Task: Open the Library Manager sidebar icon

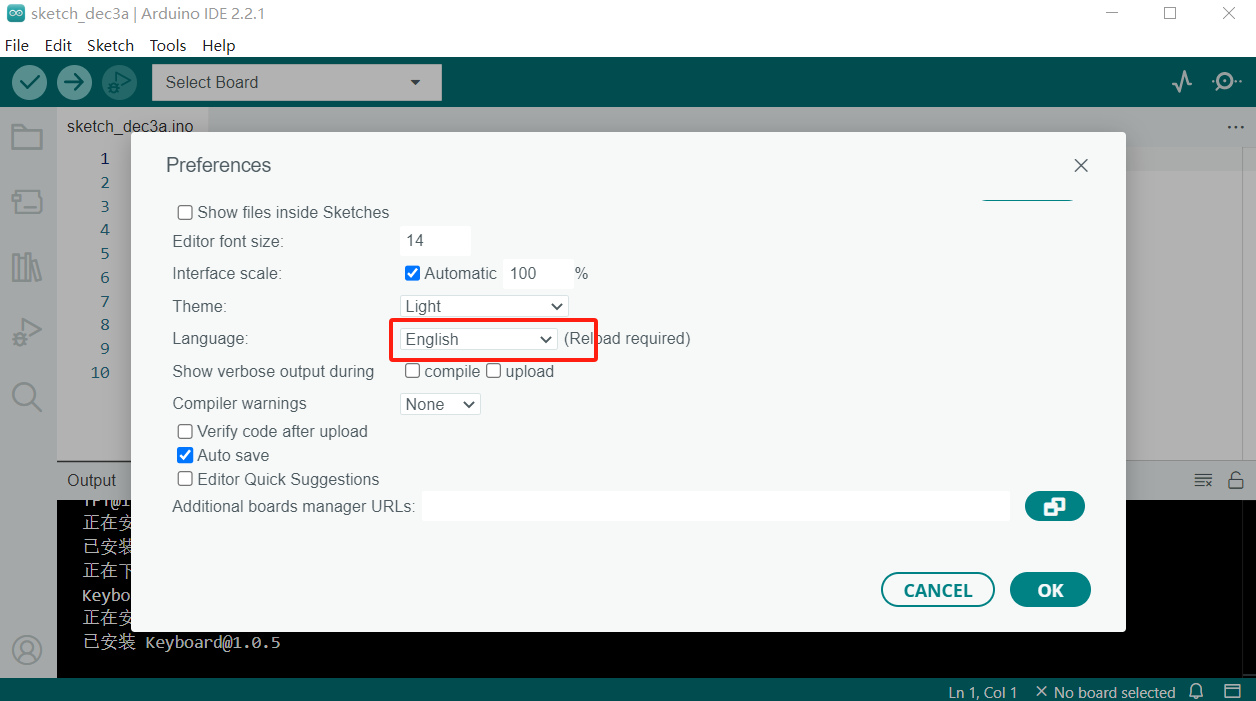Action: (x=27, y=267)
